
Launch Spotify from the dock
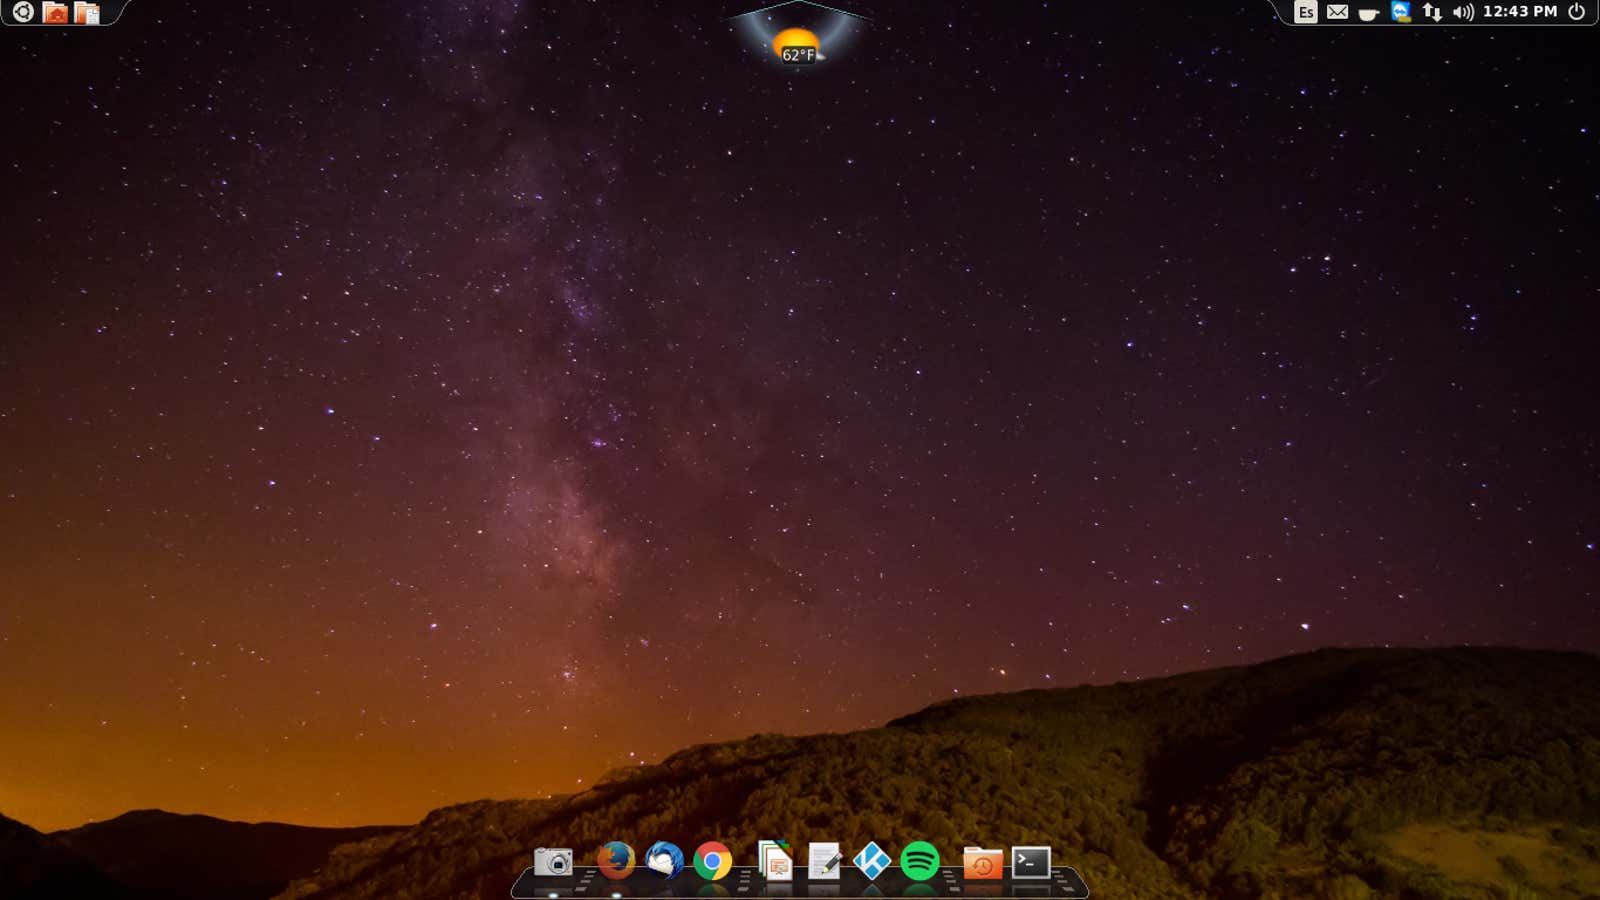pyautogui.click(x=920, y=861)
